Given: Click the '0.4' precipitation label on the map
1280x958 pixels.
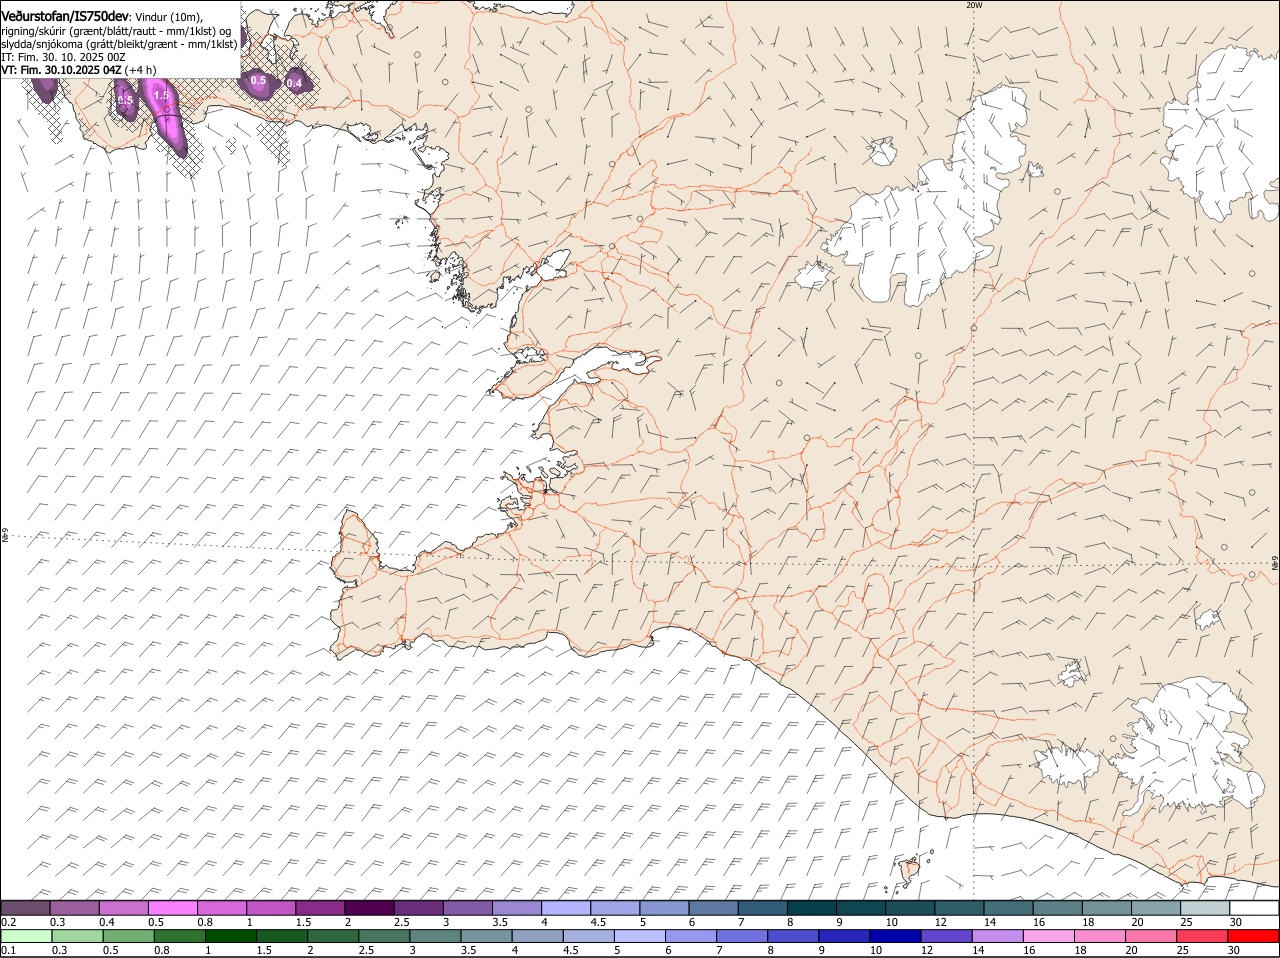Looking at the screenshot, I should (294, 83).
